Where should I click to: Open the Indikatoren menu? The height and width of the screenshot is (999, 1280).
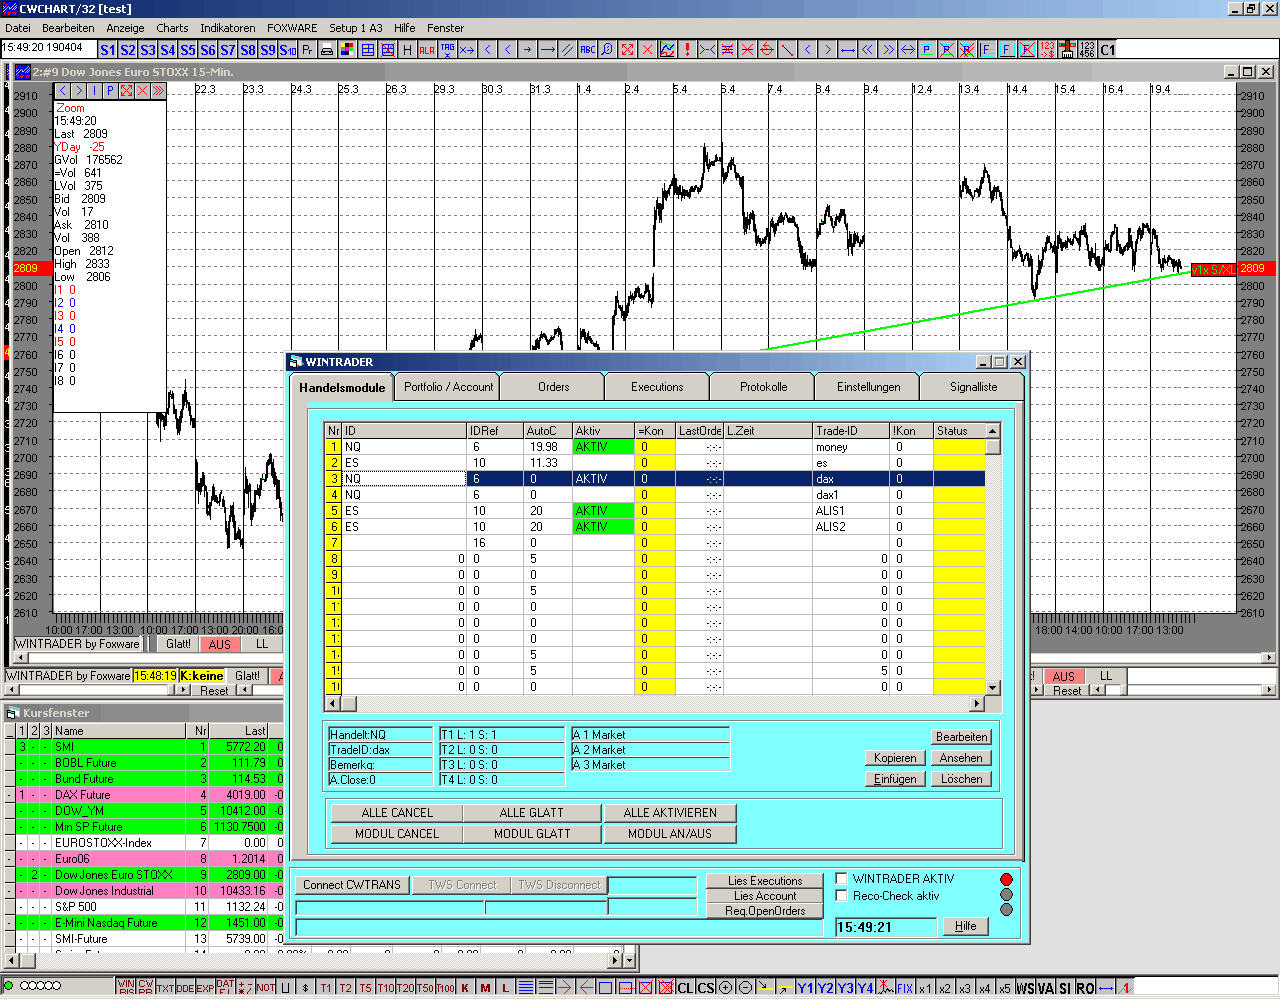227,28
